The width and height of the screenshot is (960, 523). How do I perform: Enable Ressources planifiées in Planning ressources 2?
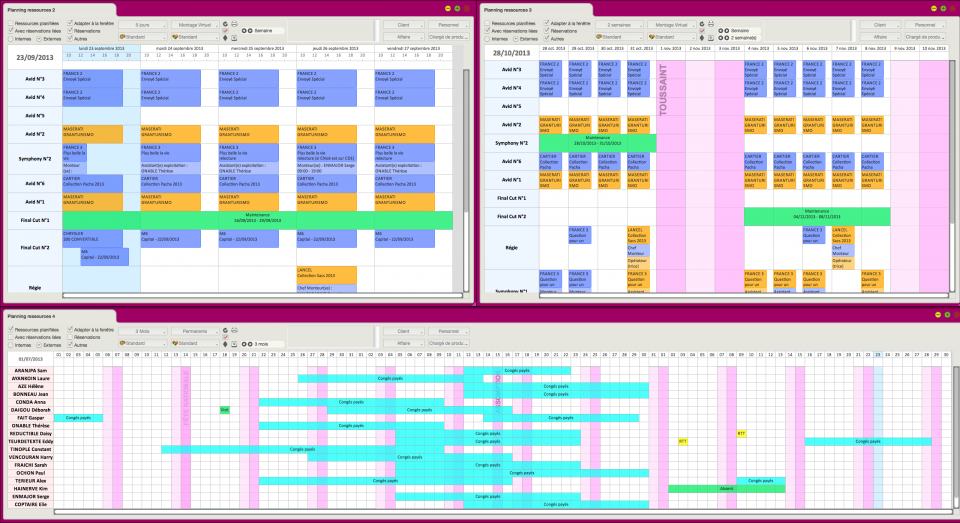coord(10,23)
